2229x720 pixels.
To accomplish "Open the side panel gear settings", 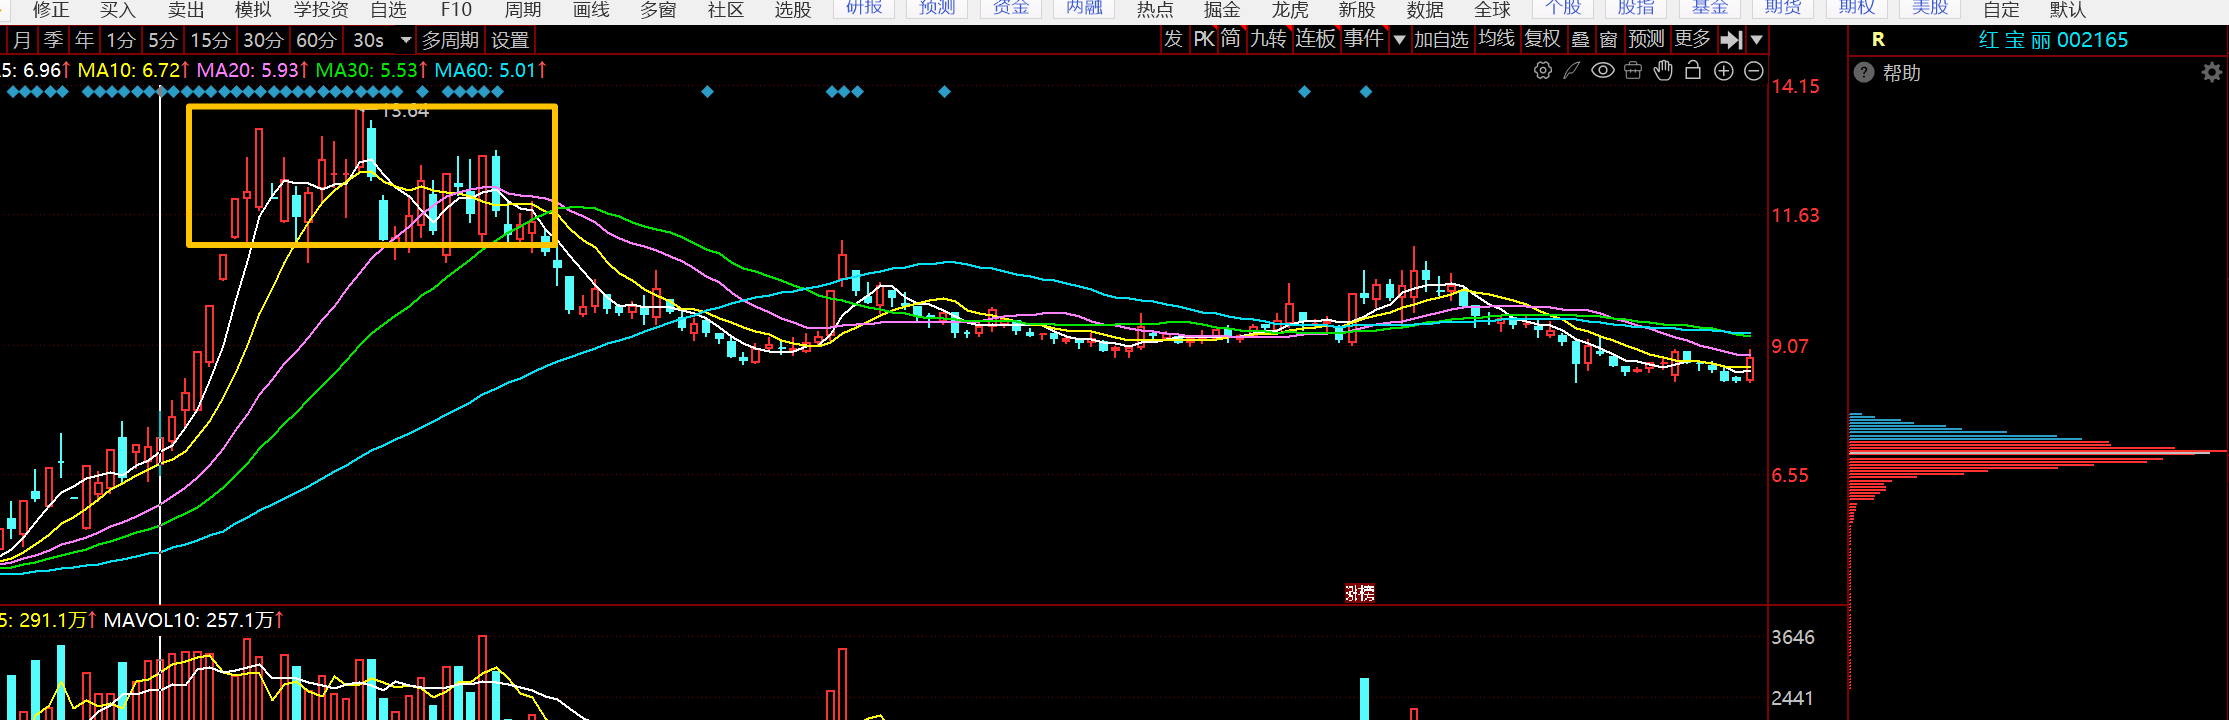I will [x=2211, y=73].
